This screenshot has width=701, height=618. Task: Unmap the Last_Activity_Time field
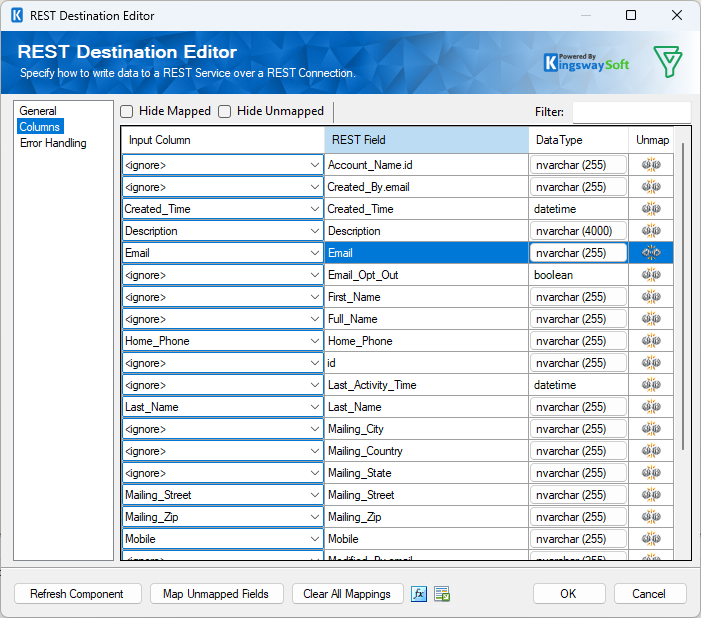[651, 385]
